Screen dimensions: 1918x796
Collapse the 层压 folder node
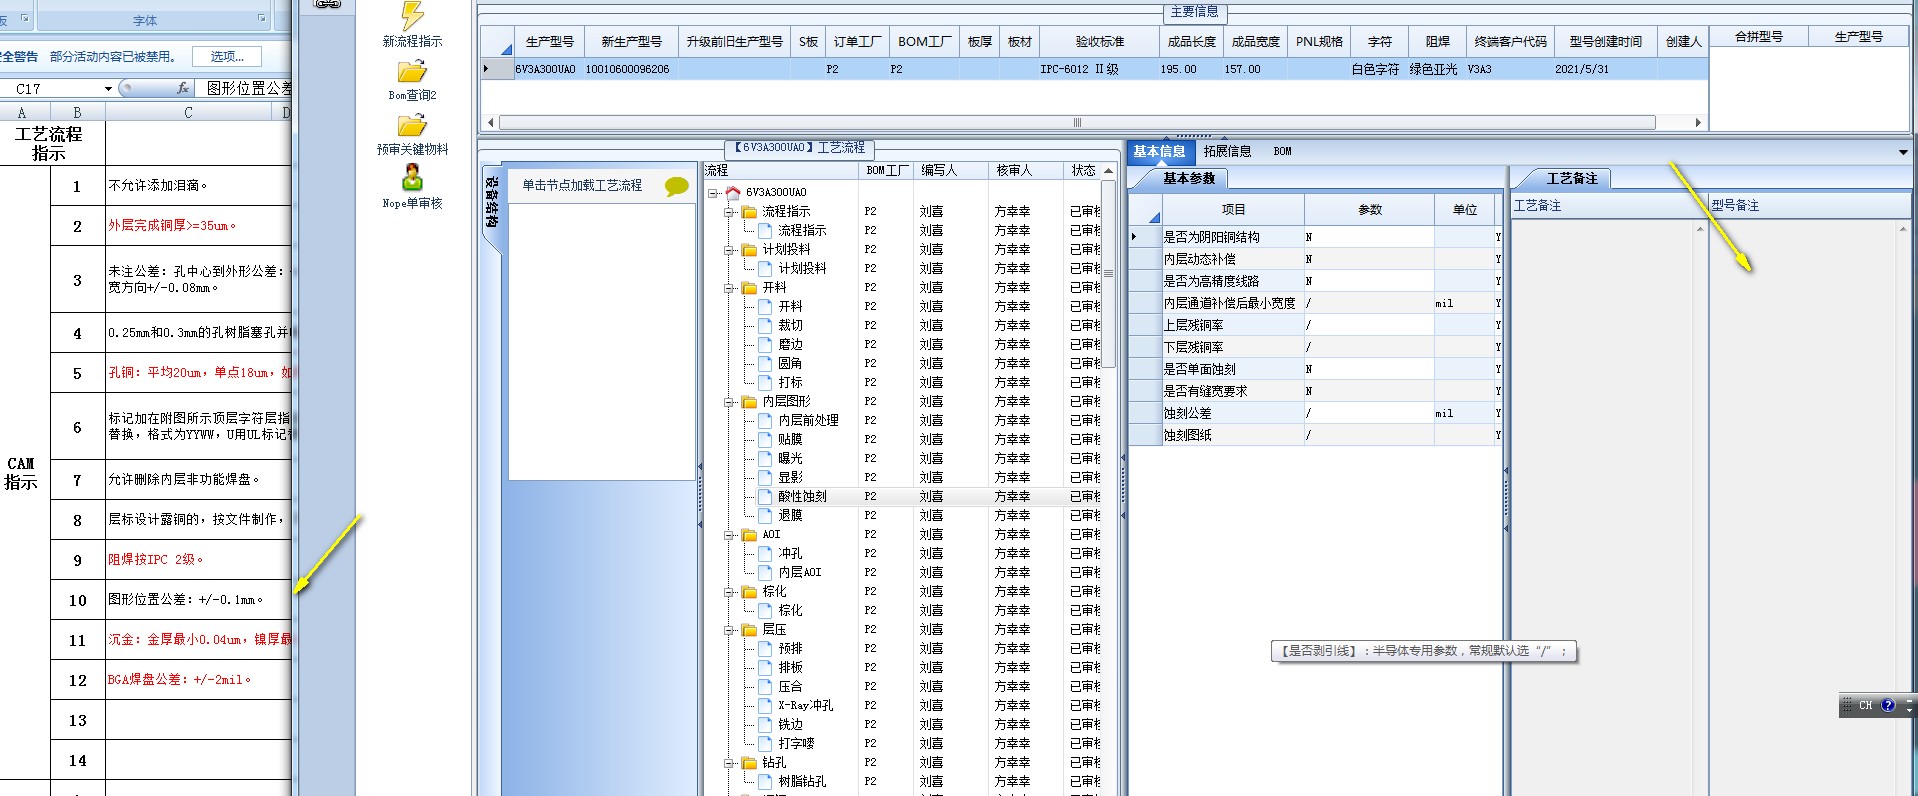coord(729,629)
